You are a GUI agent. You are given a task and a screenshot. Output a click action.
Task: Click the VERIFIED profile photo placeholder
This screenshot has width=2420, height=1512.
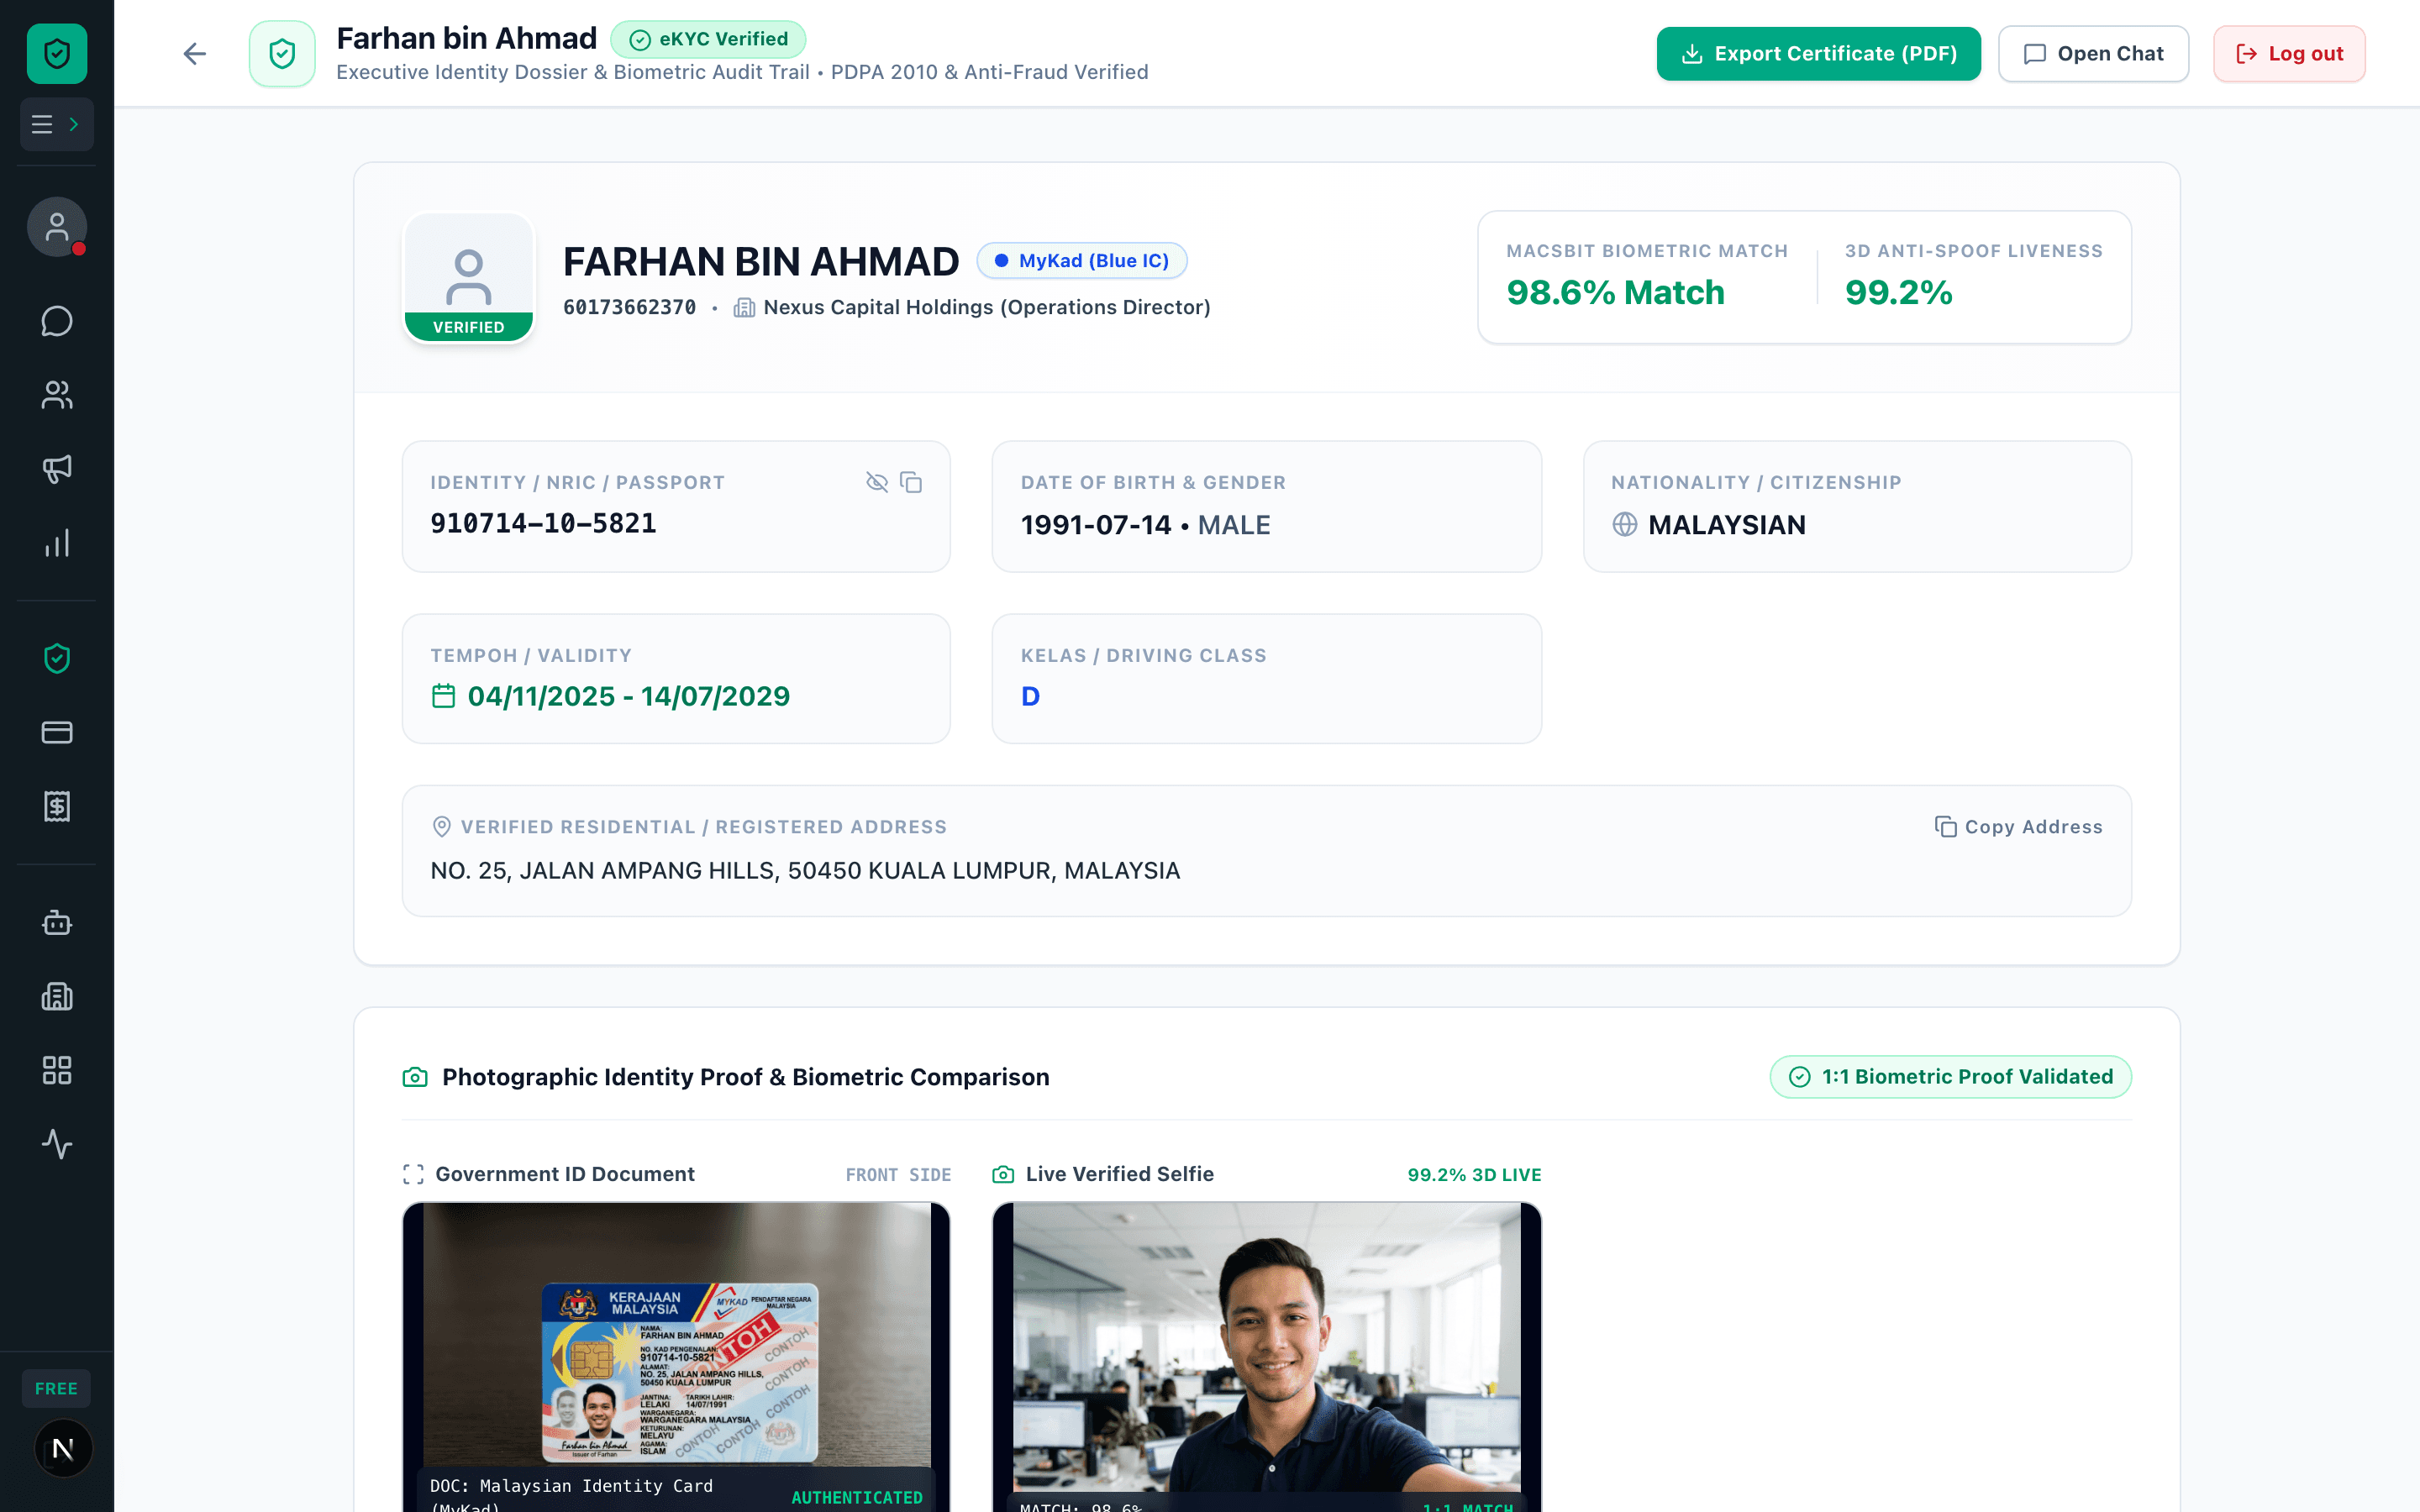tap(469, 278)
